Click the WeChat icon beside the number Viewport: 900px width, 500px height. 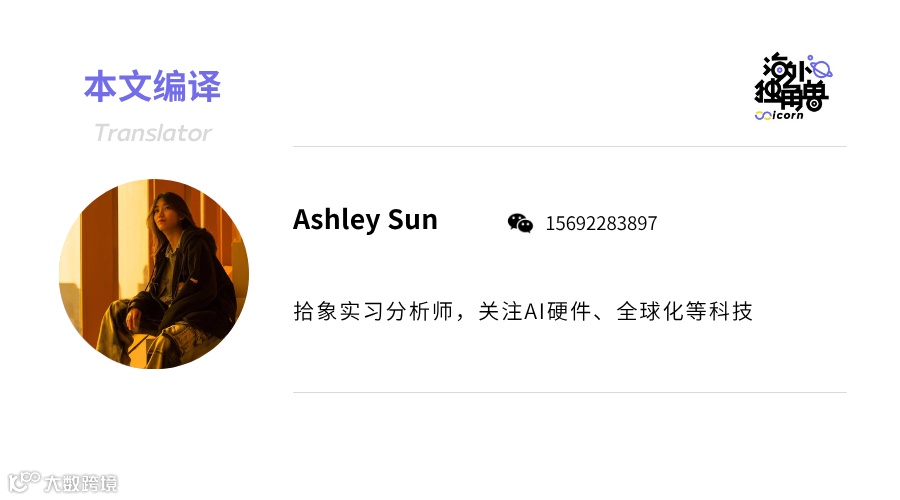point(520,223)
